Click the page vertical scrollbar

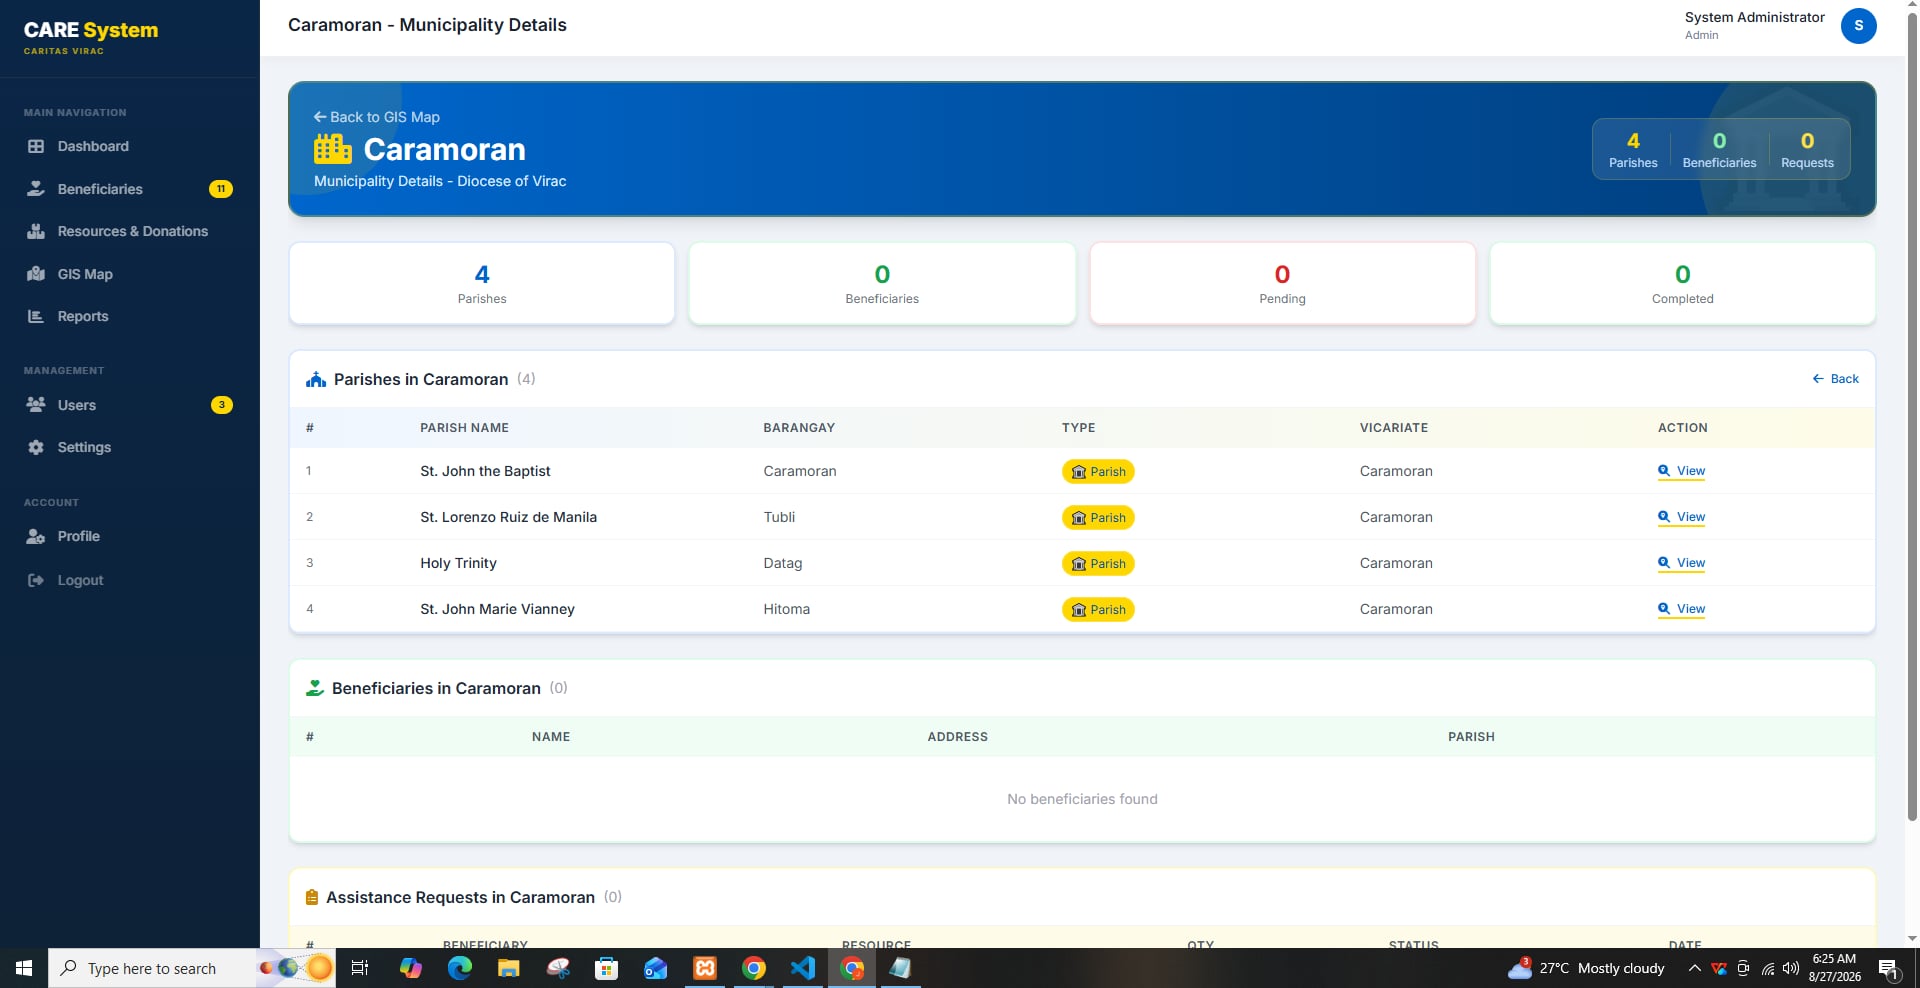pyautogui.click(x=1912, y=416)
